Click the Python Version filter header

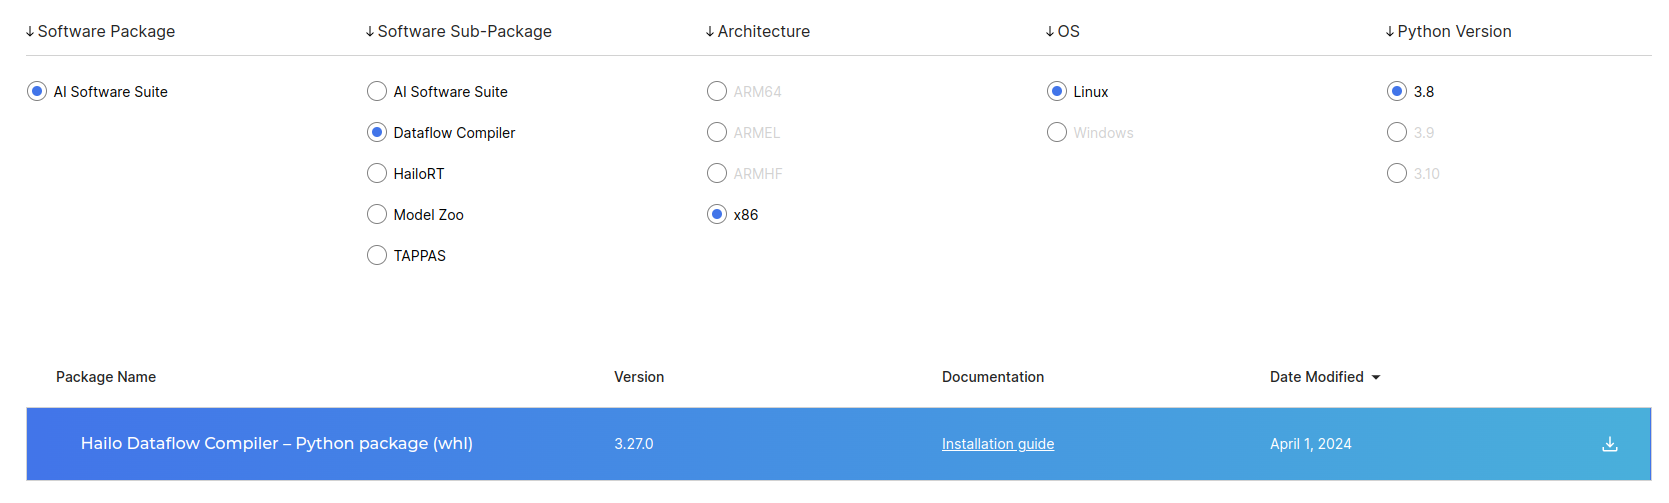pos(1449,32)
